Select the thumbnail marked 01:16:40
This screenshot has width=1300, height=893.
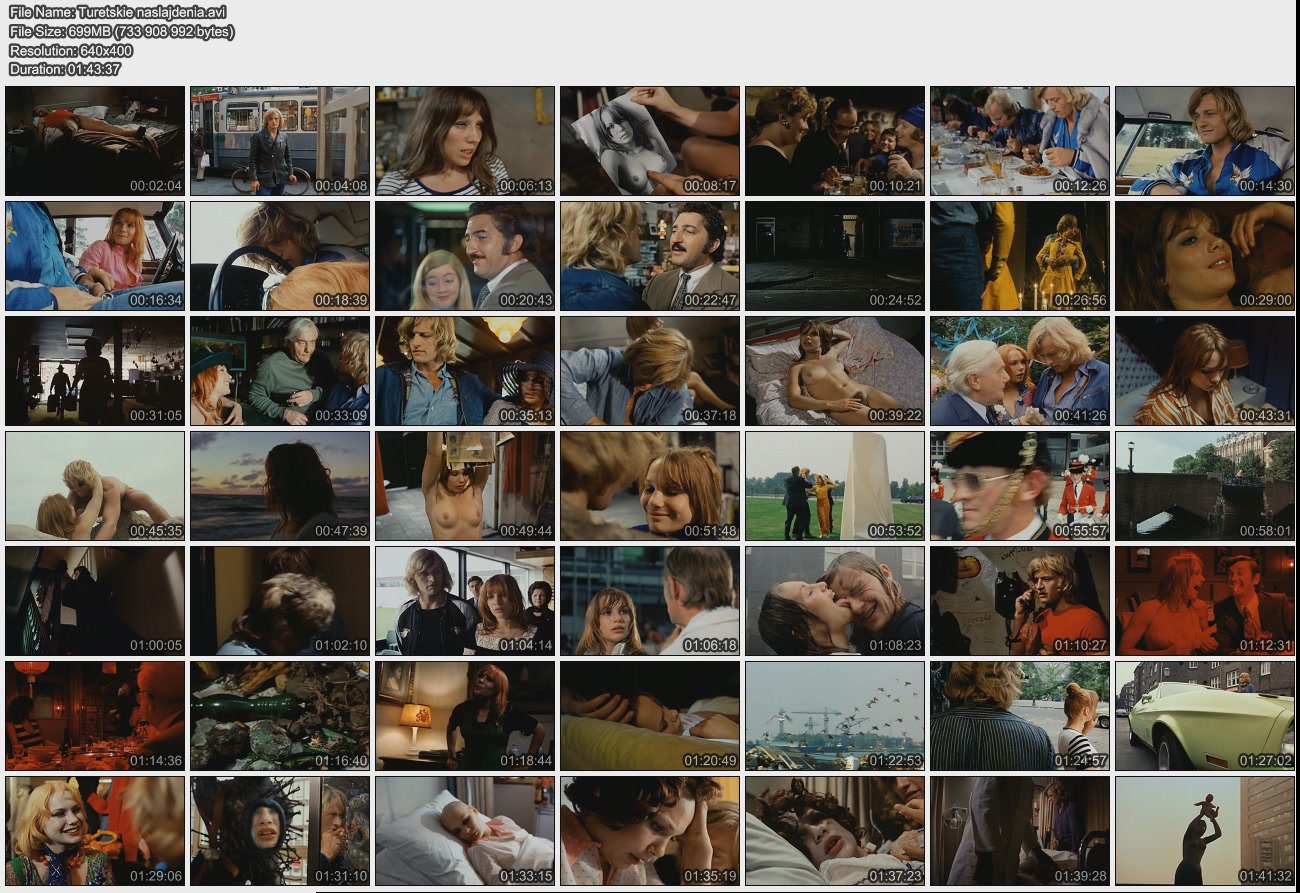[x=280, y=716]
